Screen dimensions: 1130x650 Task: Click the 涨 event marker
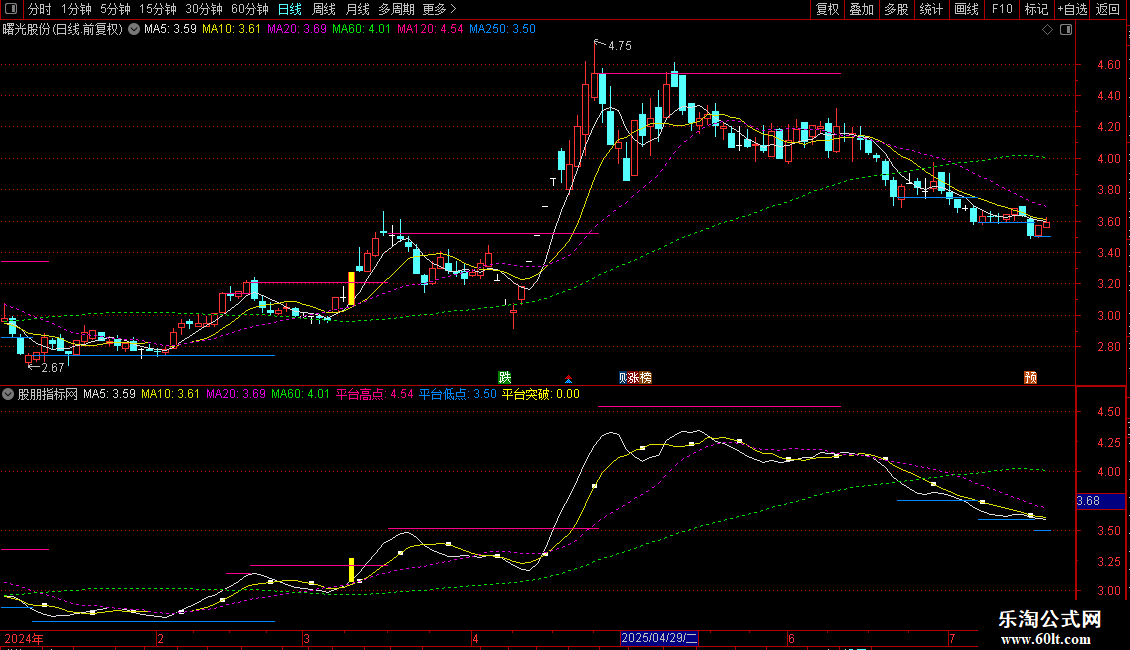point(633,378)
